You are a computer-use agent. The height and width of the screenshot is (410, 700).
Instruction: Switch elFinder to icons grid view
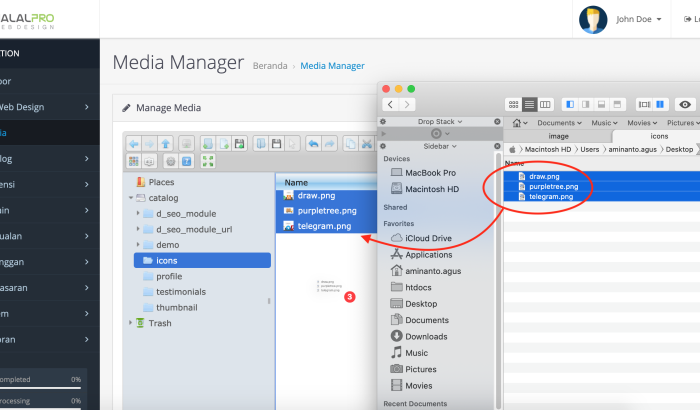[133, 161]
